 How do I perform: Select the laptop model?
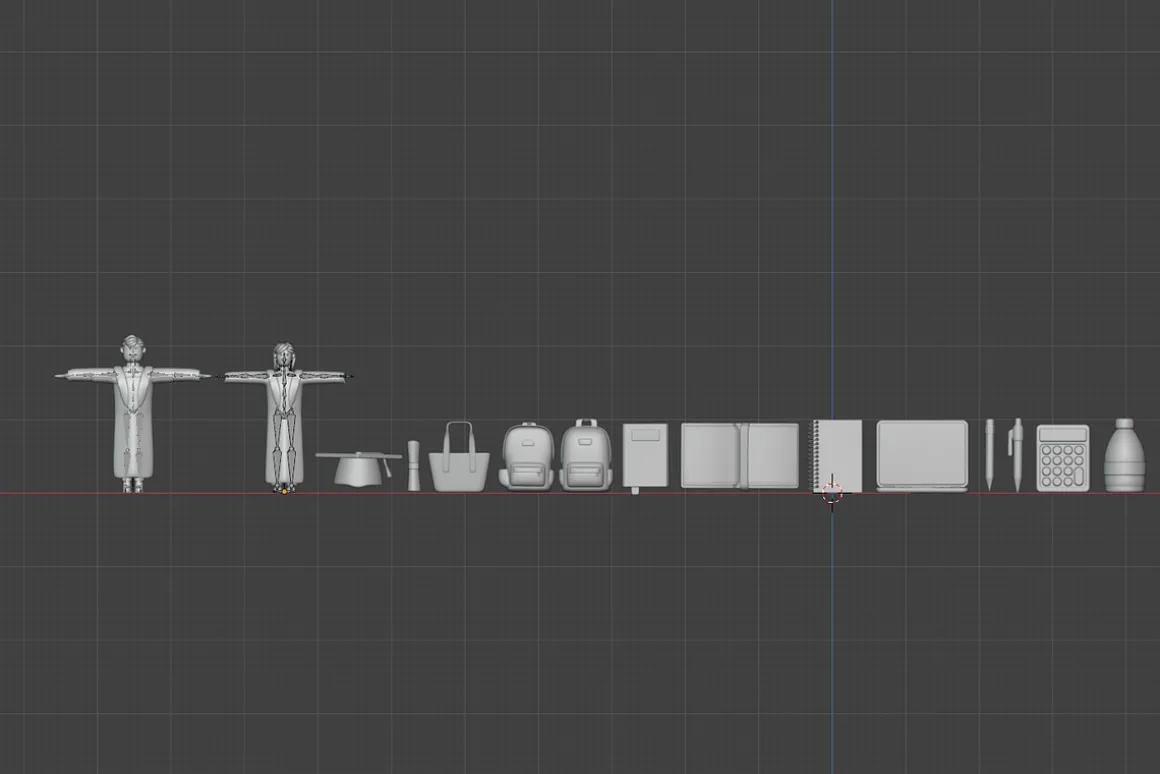click(x=923, y=456)
